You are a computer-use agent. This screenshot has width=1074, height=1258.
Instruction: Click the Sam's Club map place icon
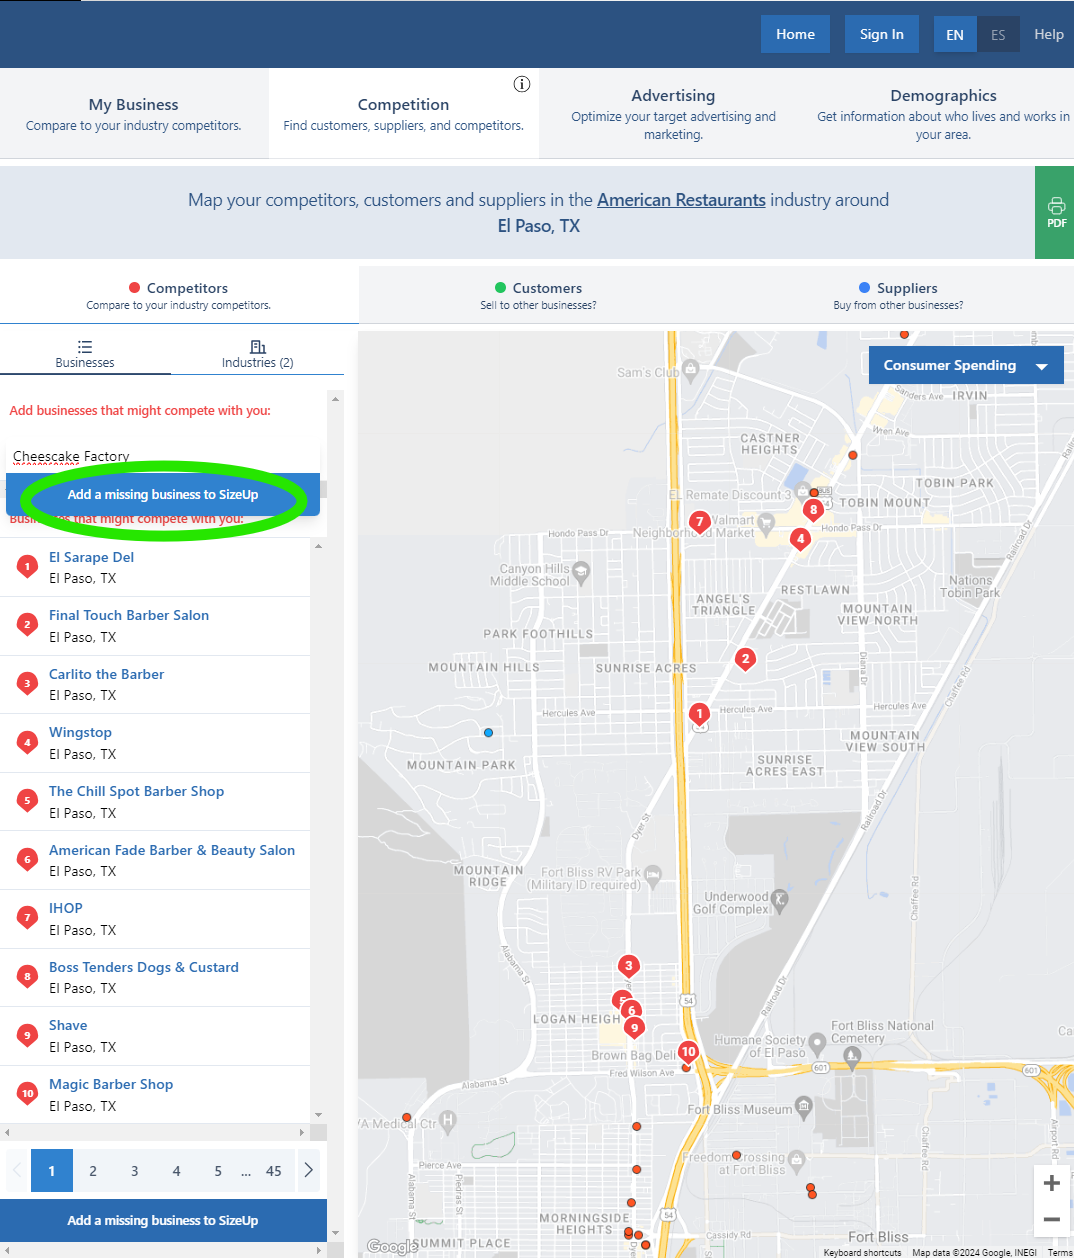(x=690, y=371)
